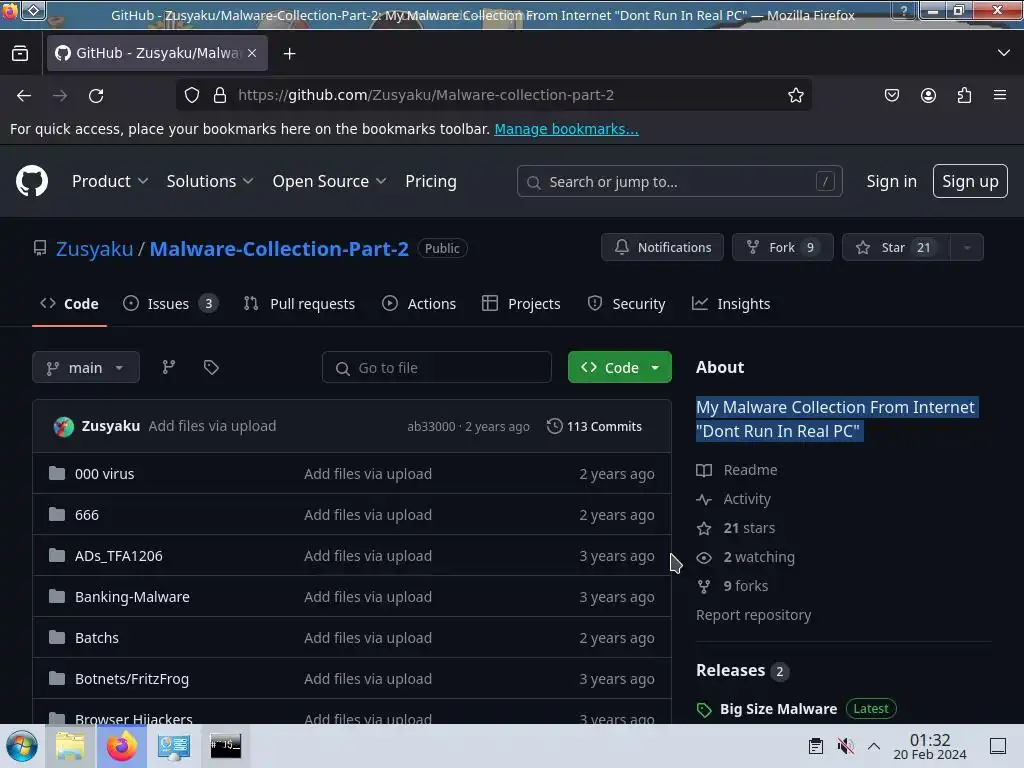The width and height of the screenshot is (1024, 768).
Task: Open Big Size Malware release
Action: point(778,709)
